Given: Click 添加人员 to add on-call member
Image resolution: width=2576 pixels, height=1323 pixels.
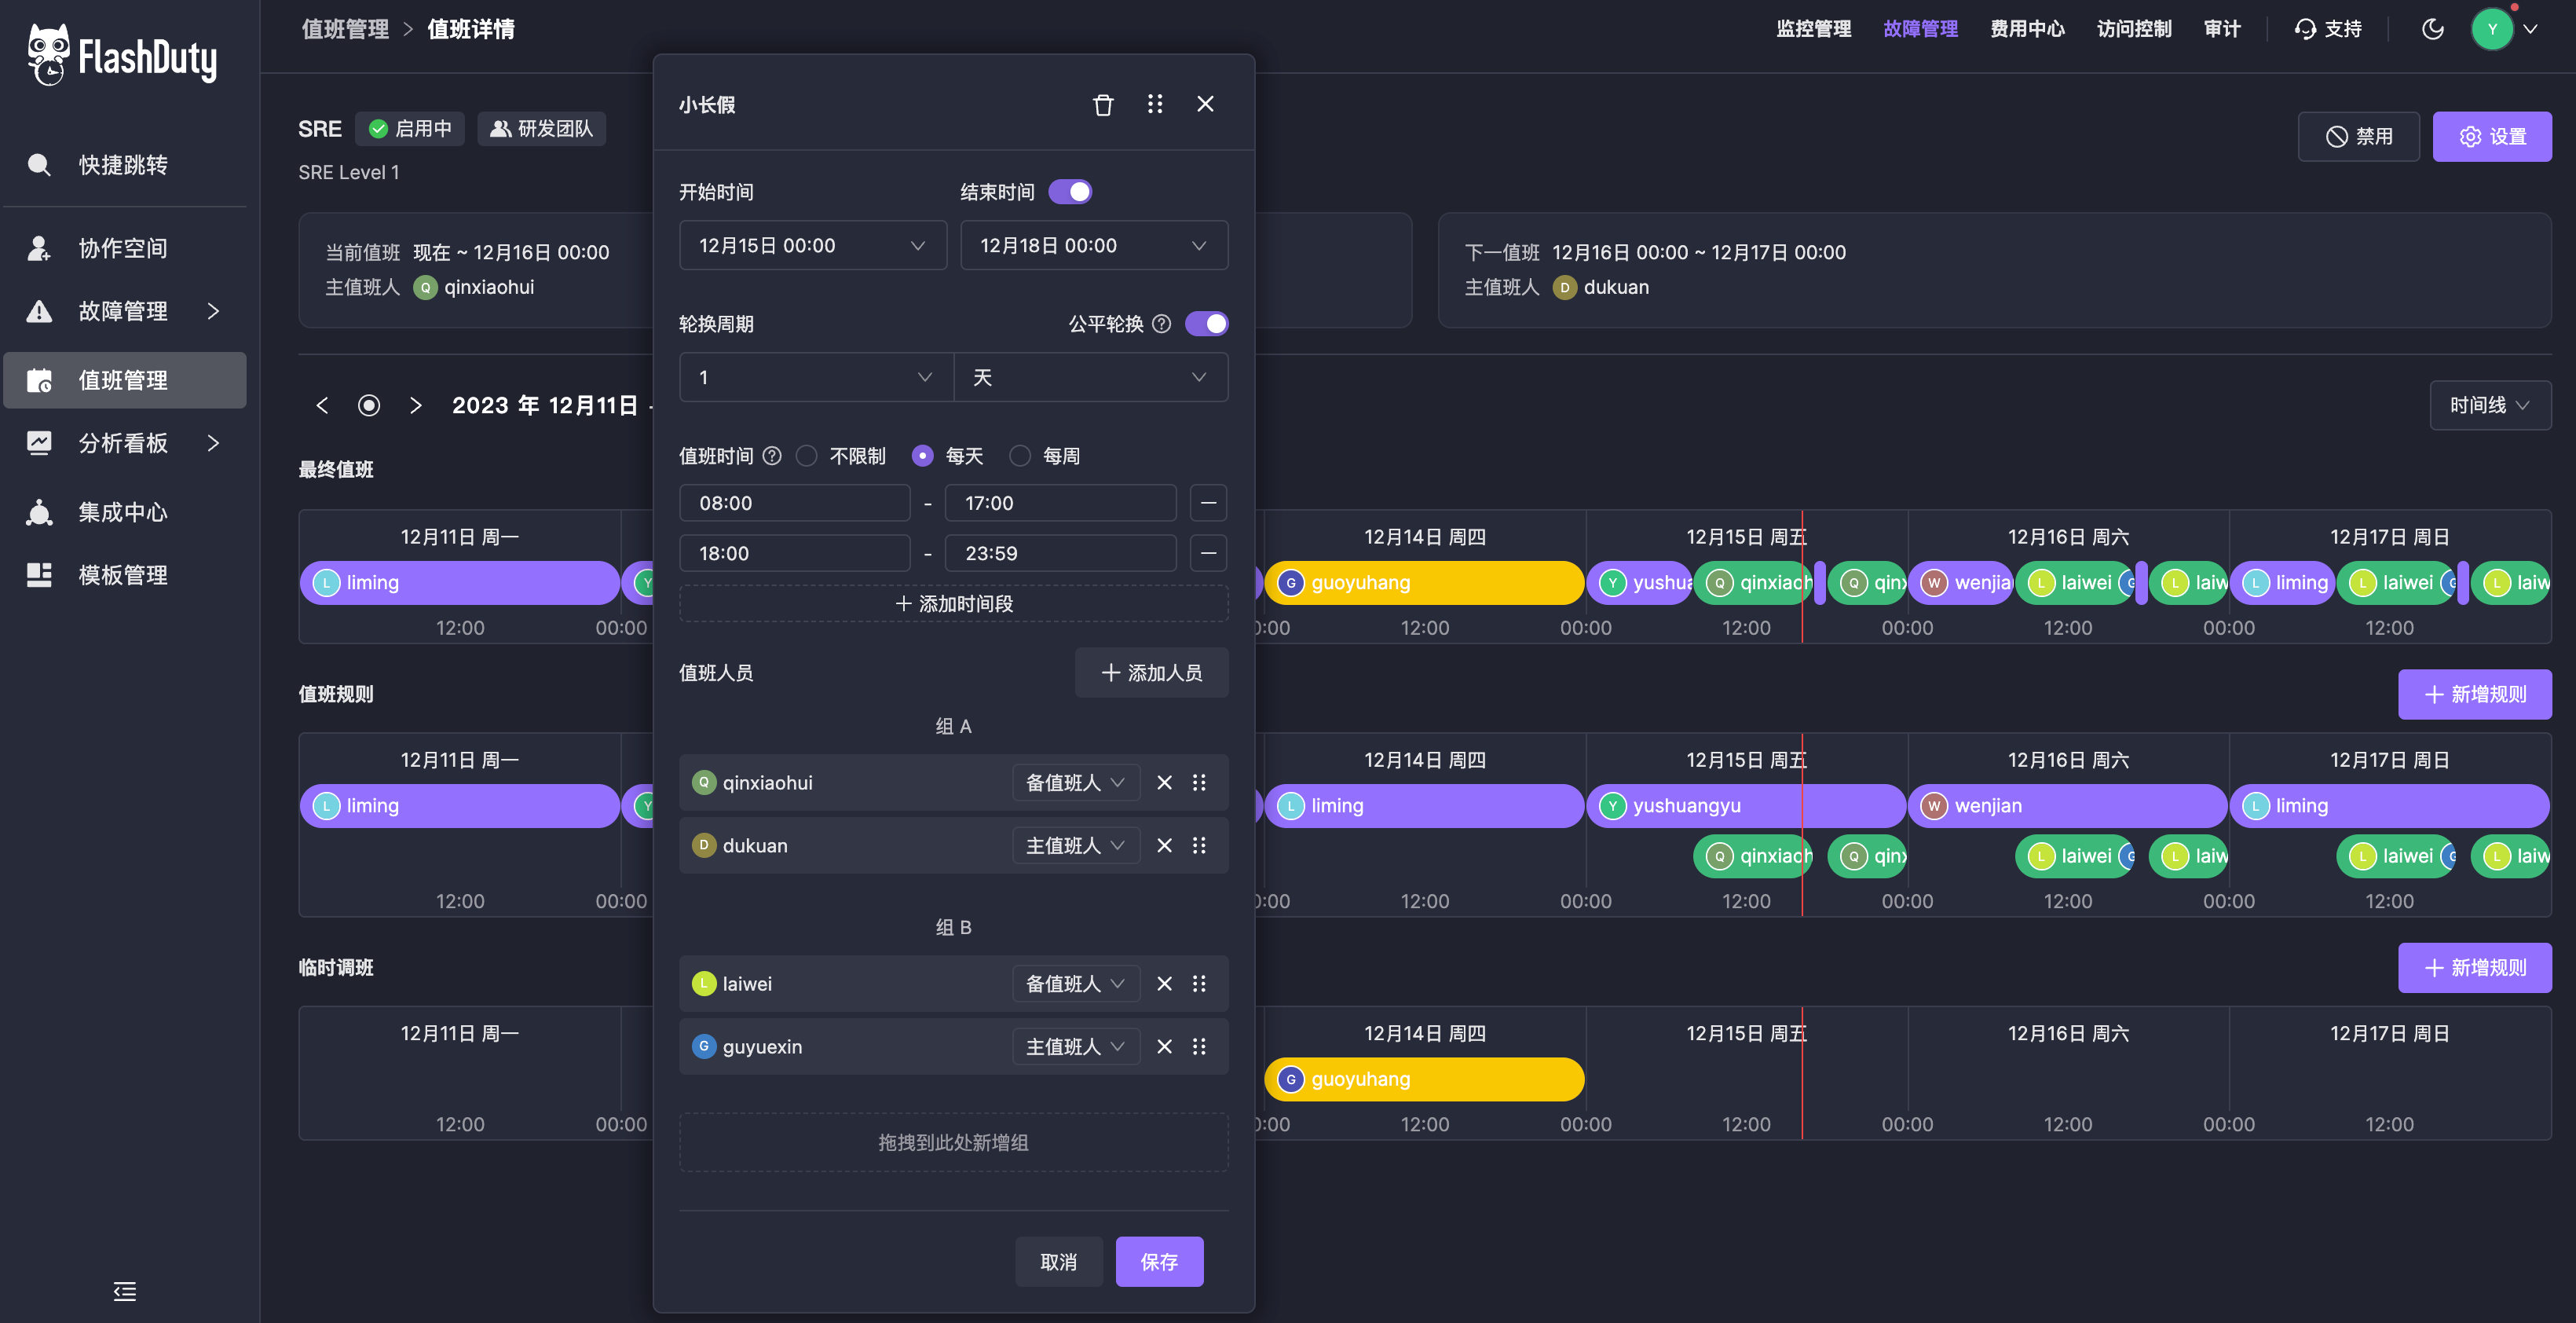Looking at the screenshot, I should [1151, 672].
